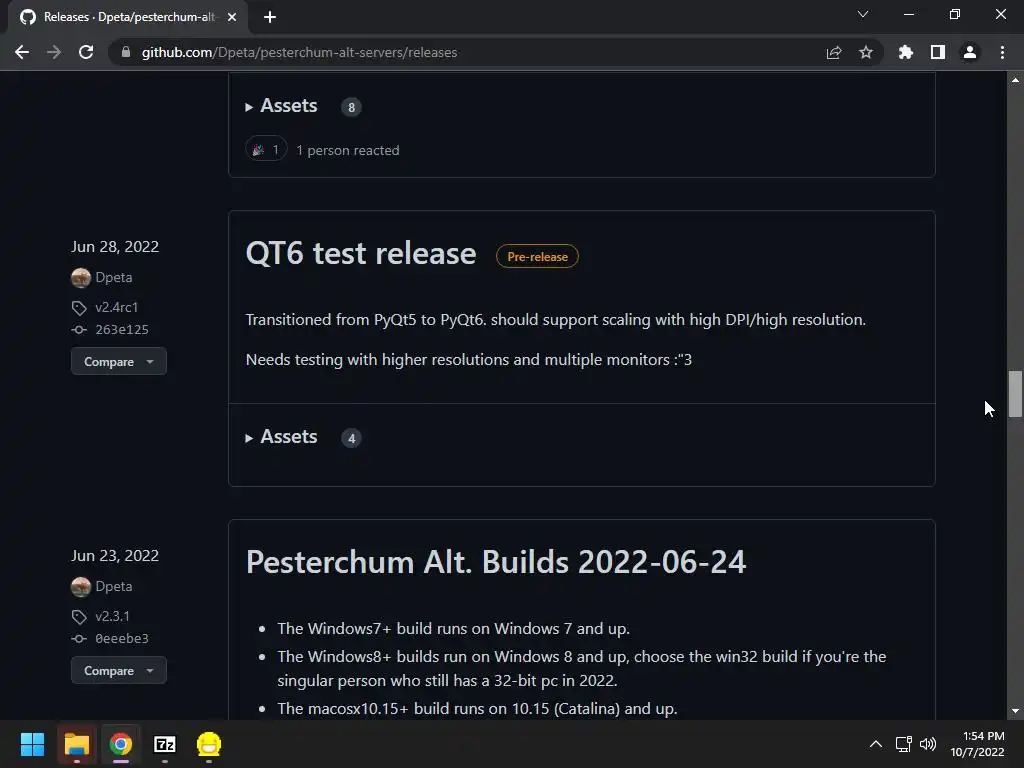Go back with the browser back arrow
The height and width of the screenshot is (768, 1024).
tap(22, 52)
